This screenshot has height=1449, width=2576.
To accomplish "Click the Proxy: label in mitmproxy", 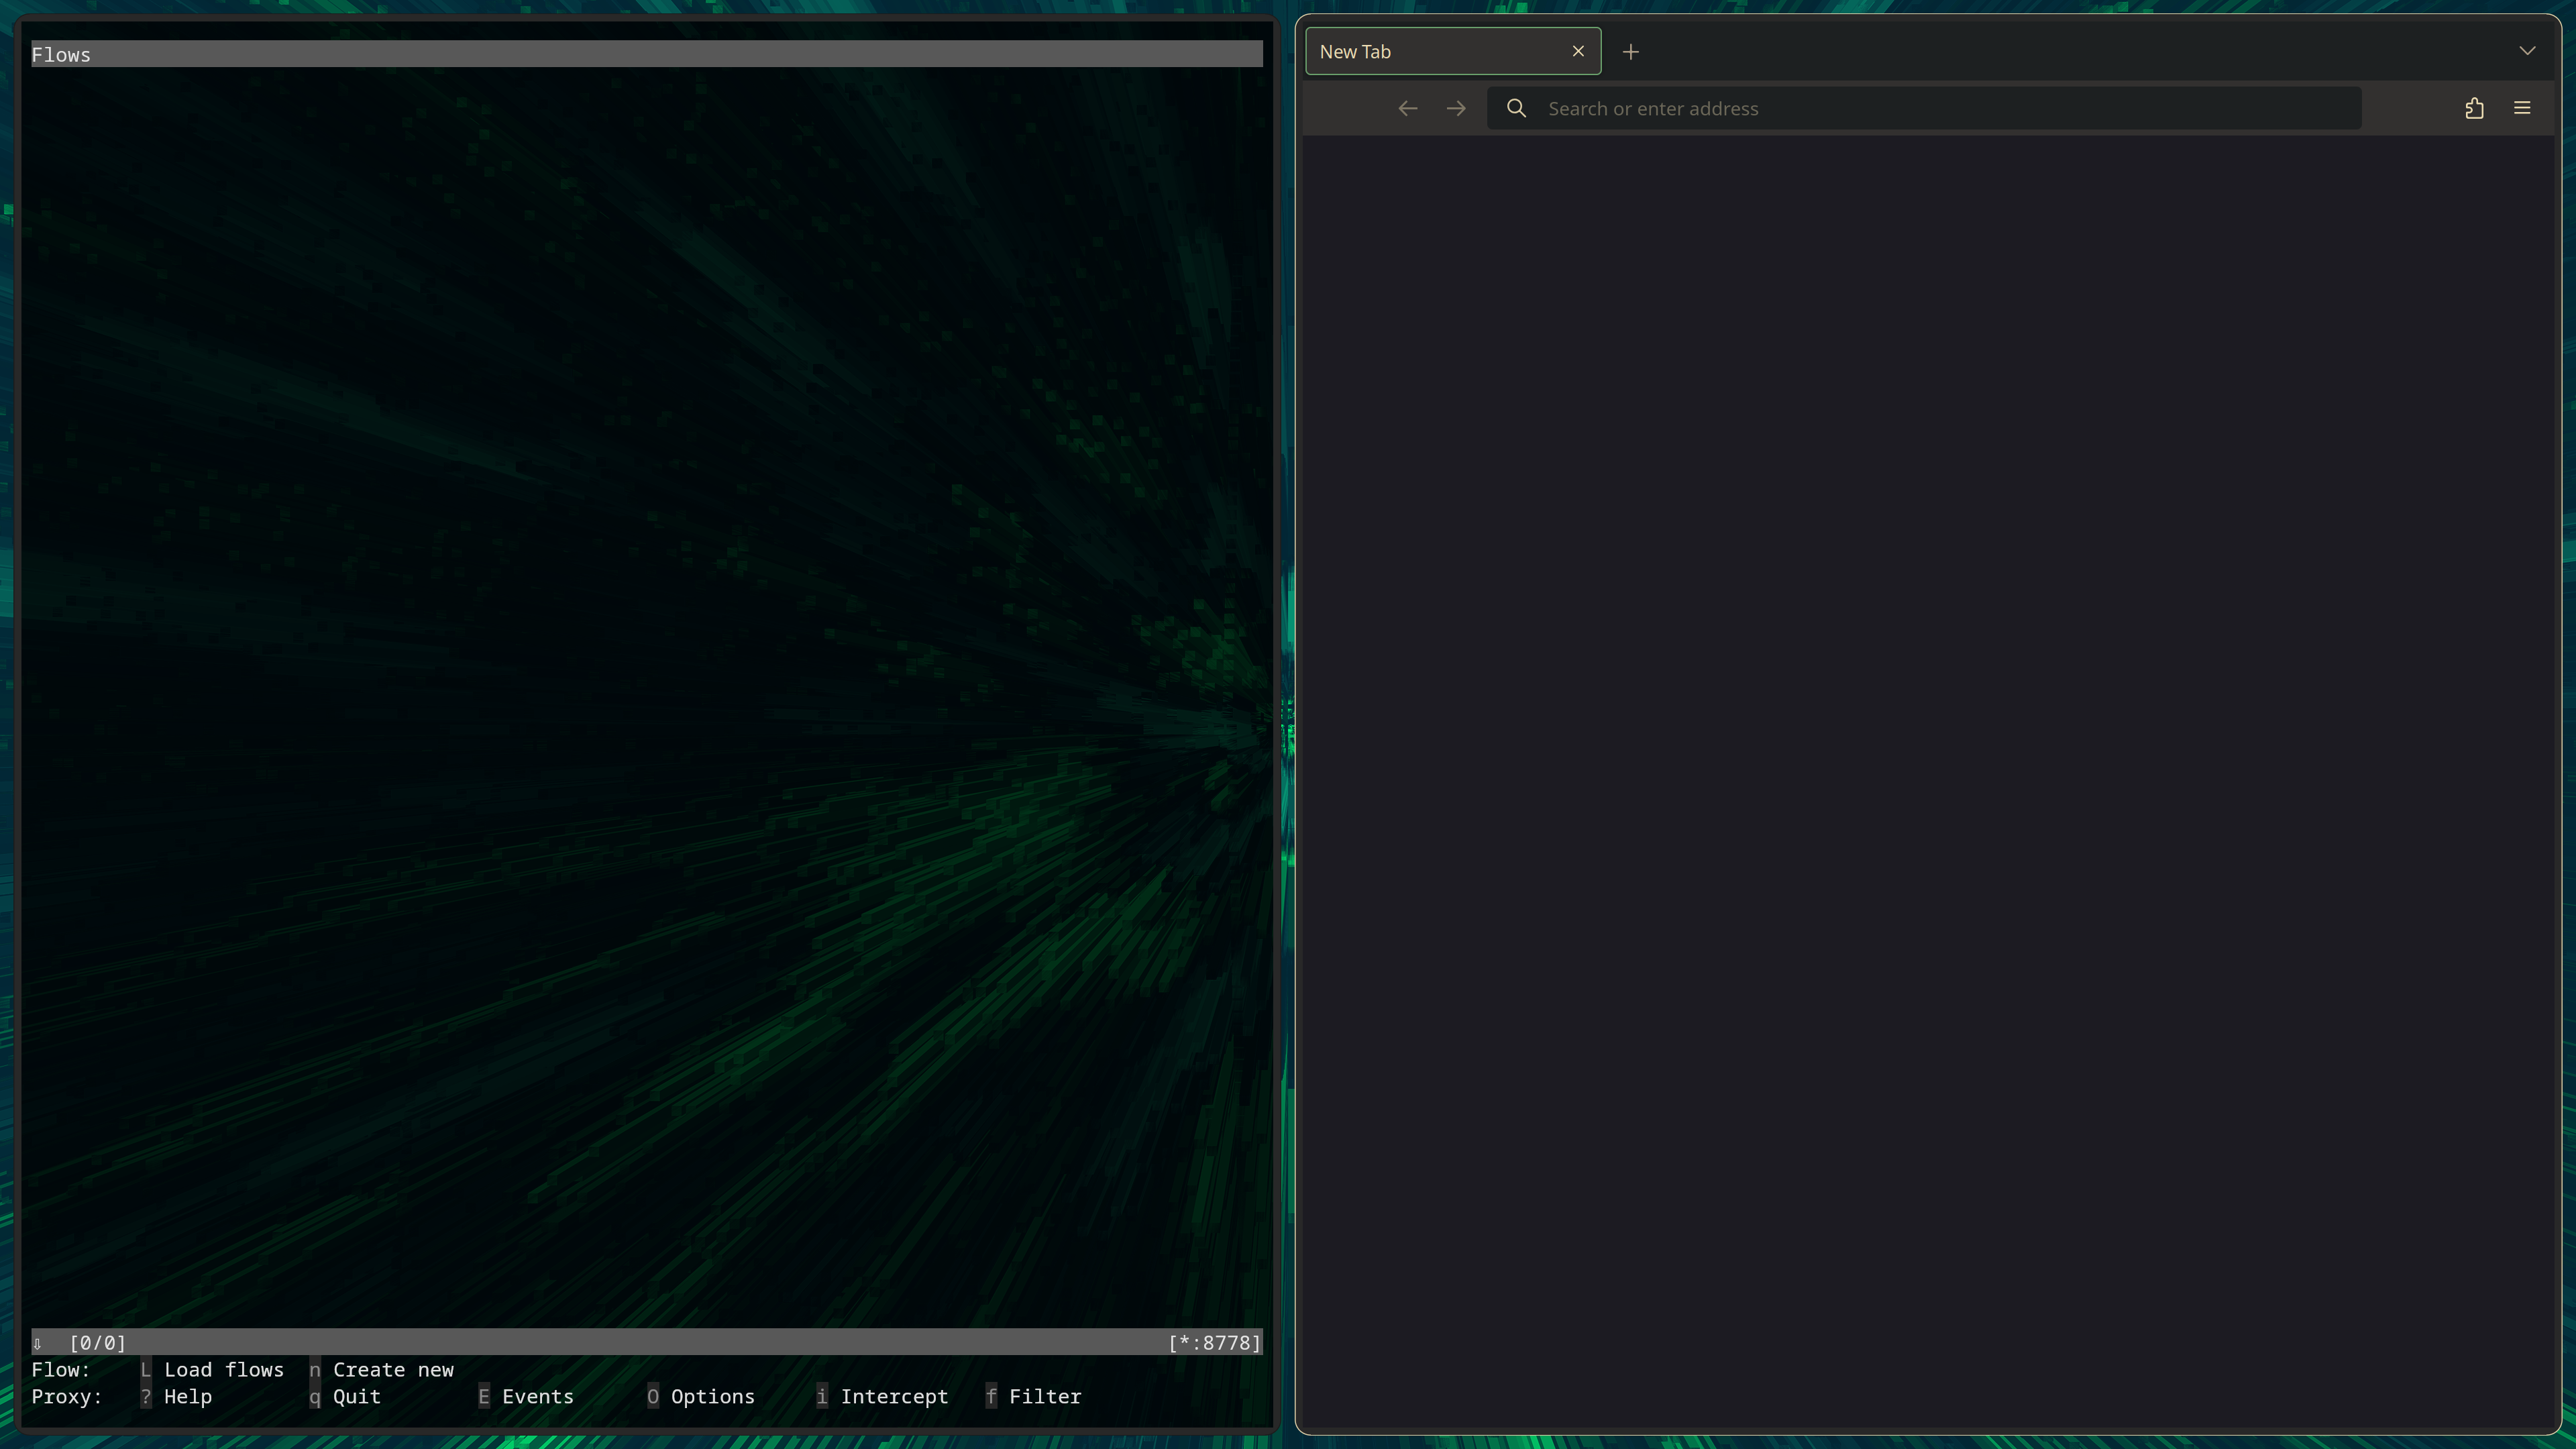I will coord(67,1396).
